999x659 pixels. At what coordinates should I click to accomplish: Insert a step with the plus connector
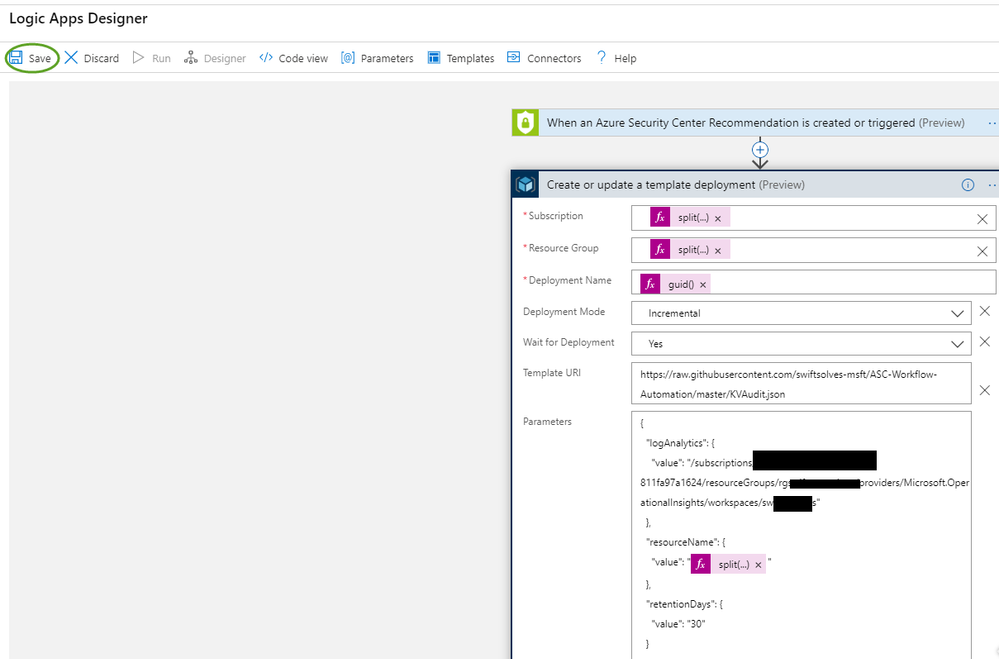tap(760, 150)
